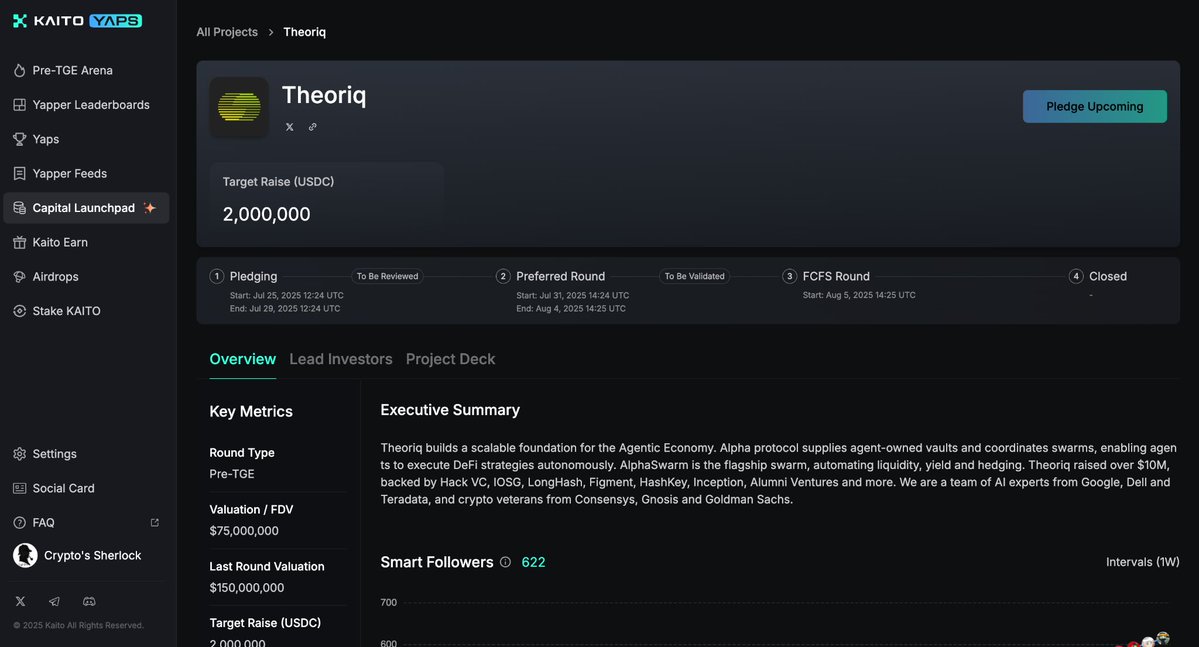Click the Valuation / FDV value $75,000,000
This screenshot has width=1199, height=647.
[x=244, y=531]
